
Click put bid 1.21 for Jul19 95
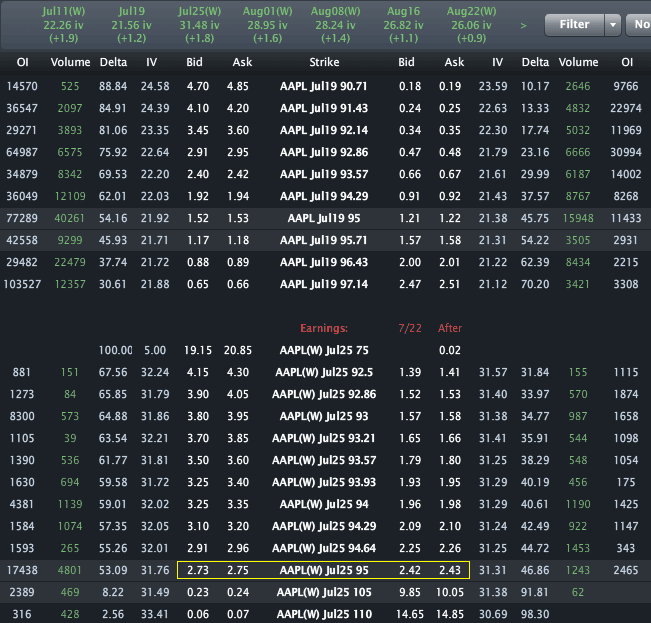(410, 218)
